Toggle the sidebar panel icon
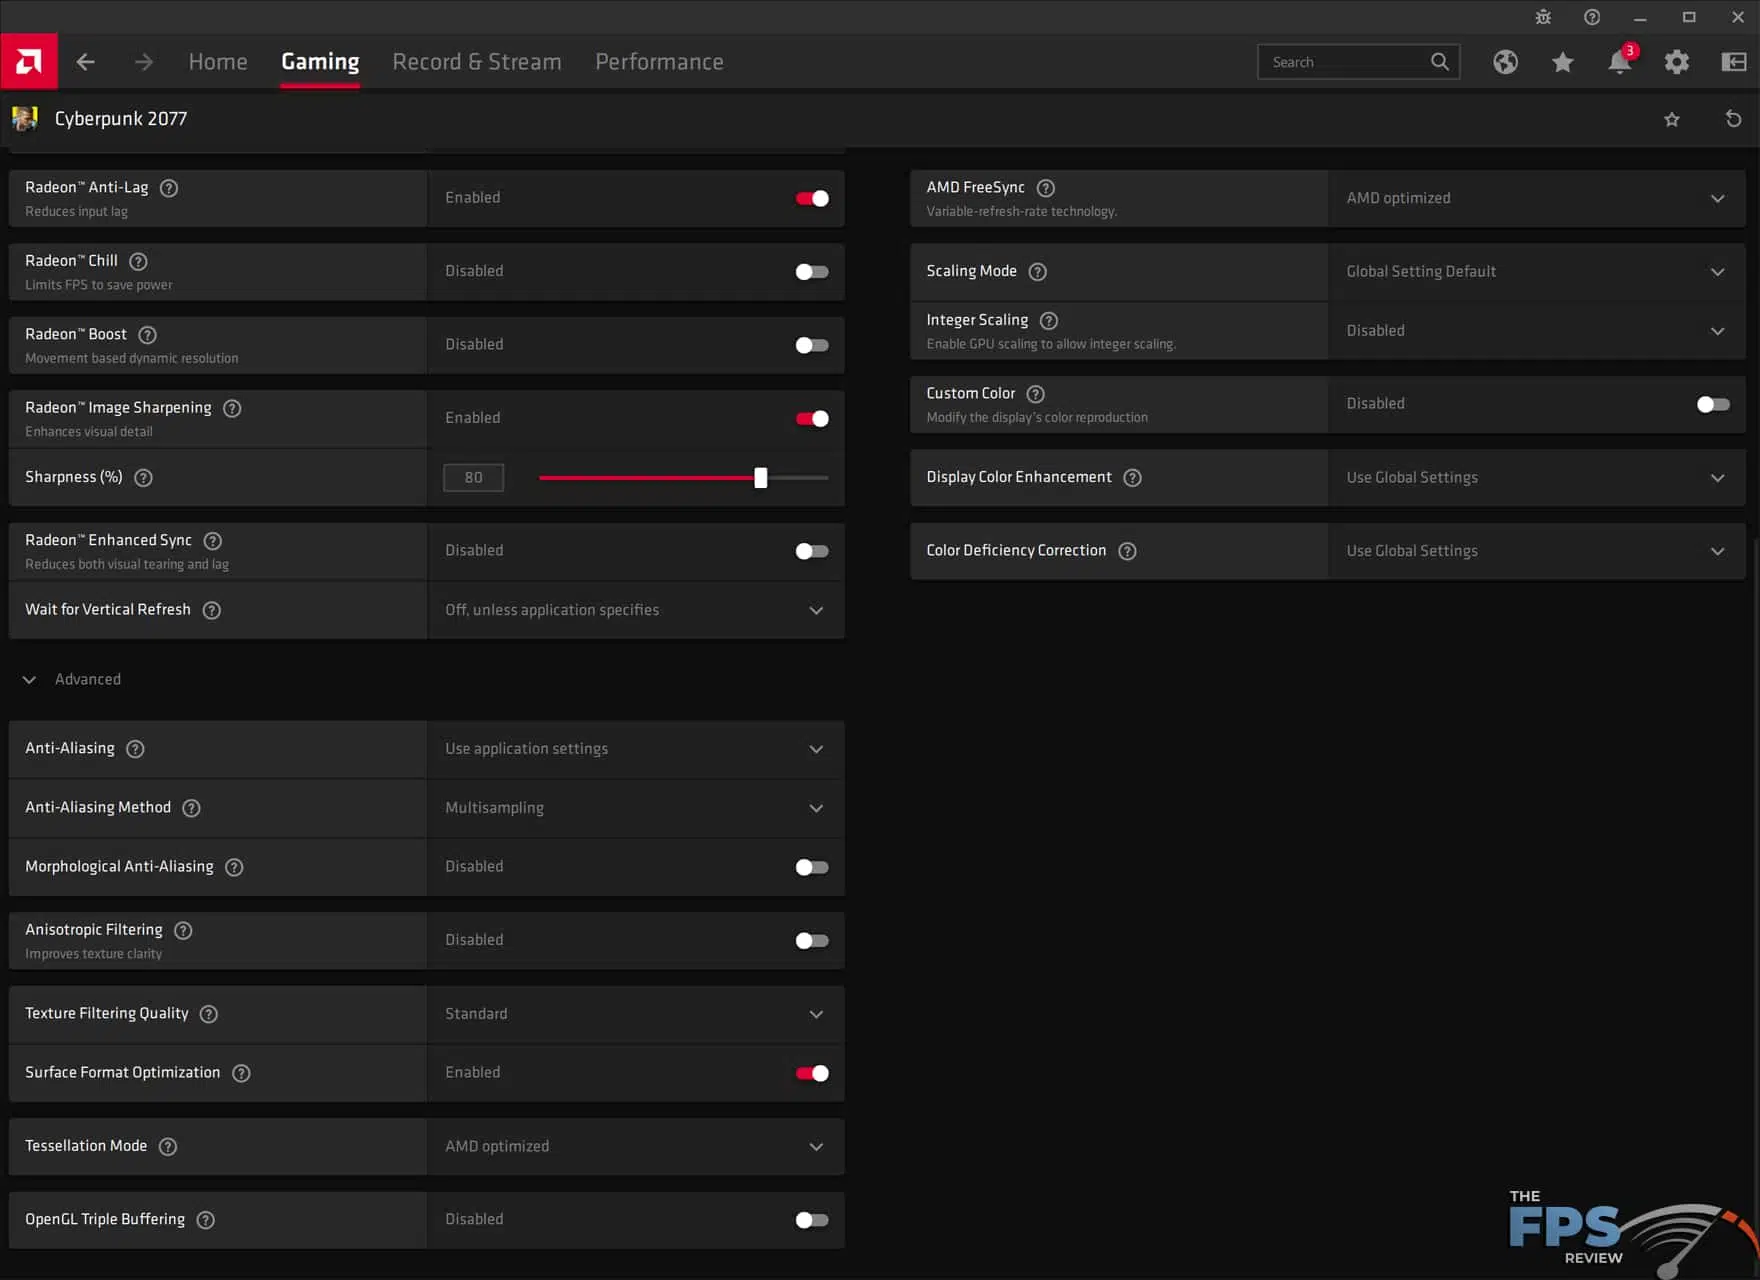This screenshot has width=1760, height=1280. point(1734,62)
